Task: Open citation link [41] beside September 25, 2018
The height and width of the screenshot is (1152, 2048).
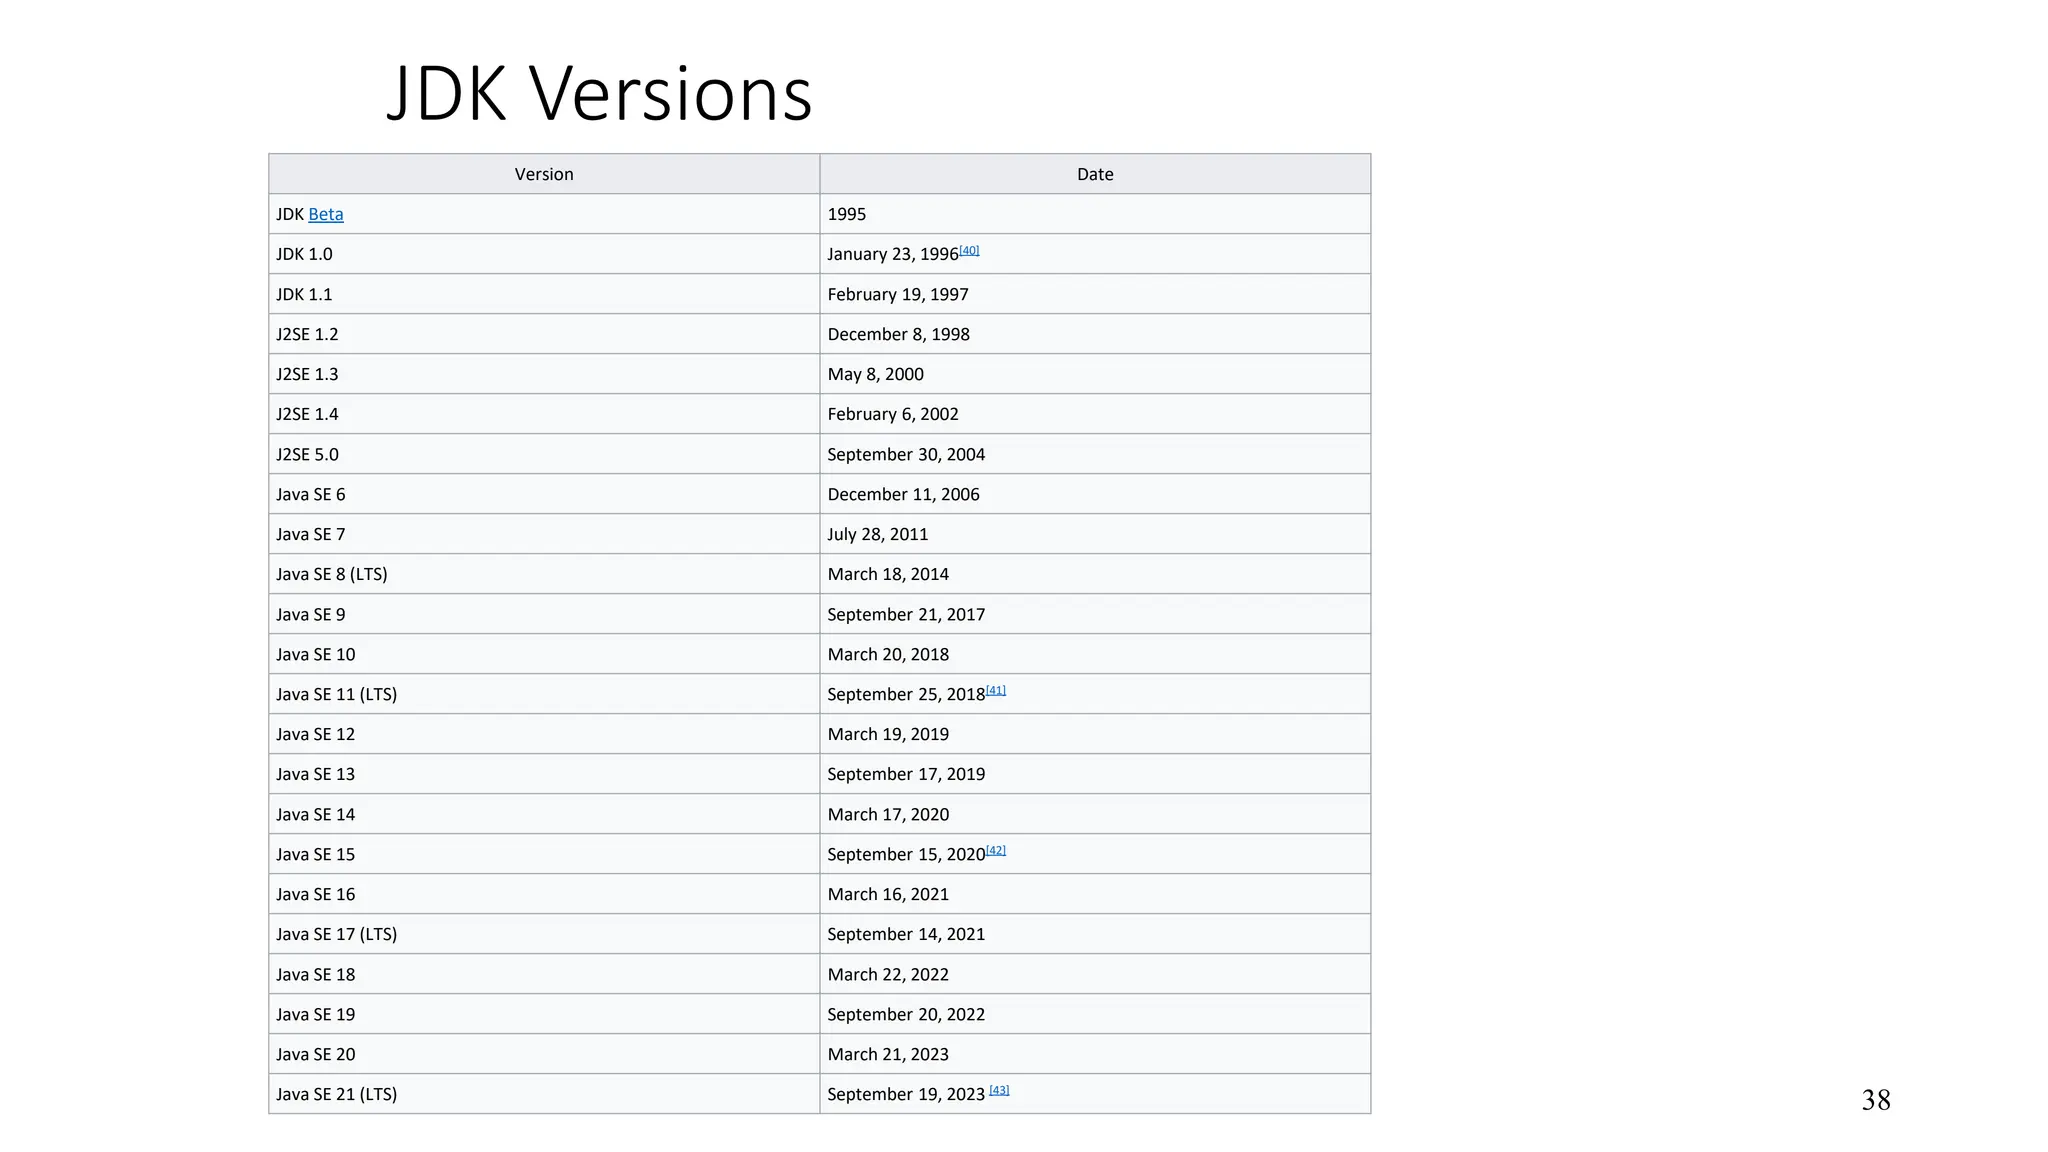Action: pos(996,690)
